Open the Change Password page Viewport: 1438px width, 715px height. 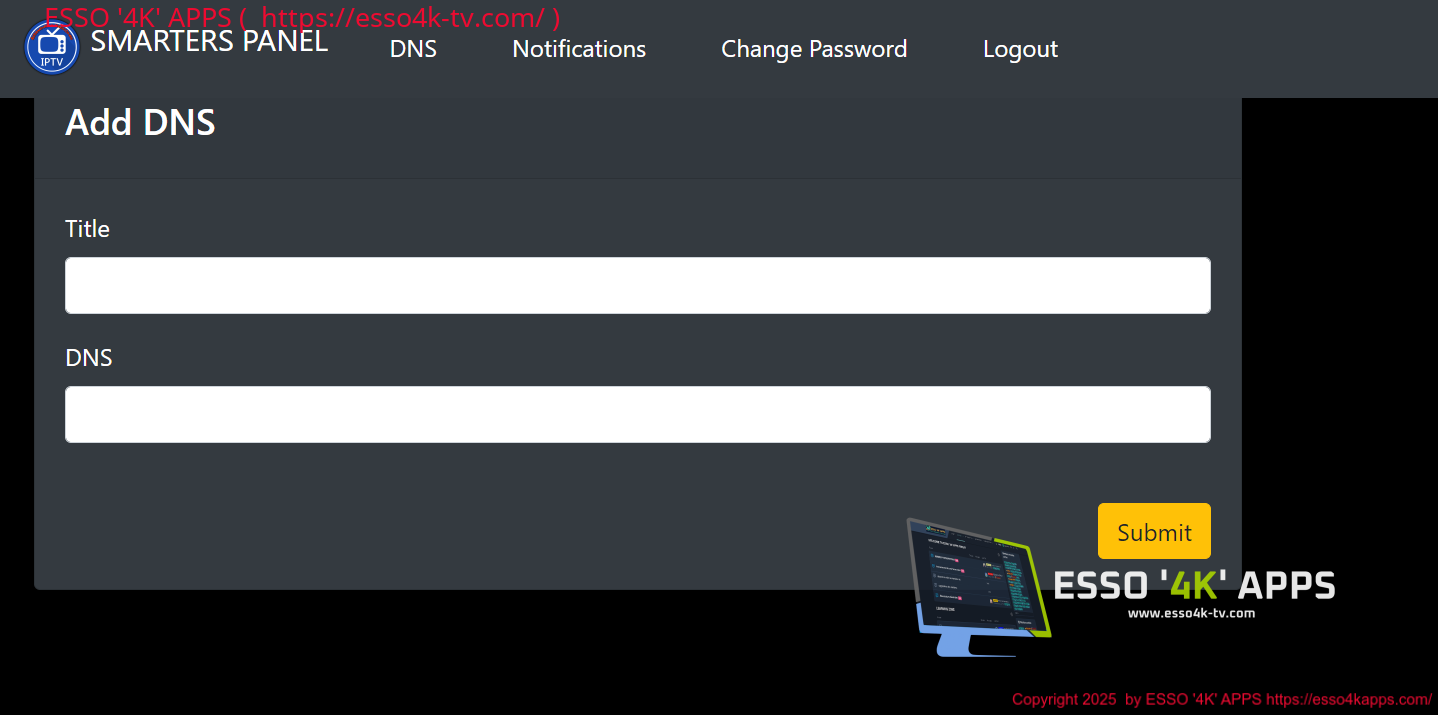coord(814,49)
